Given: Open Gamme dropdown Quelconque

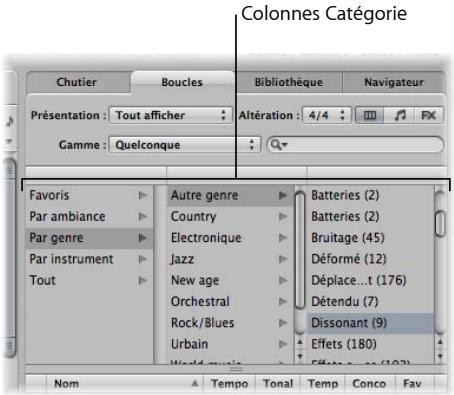Looking at the screenshot, I should point(184,145).
